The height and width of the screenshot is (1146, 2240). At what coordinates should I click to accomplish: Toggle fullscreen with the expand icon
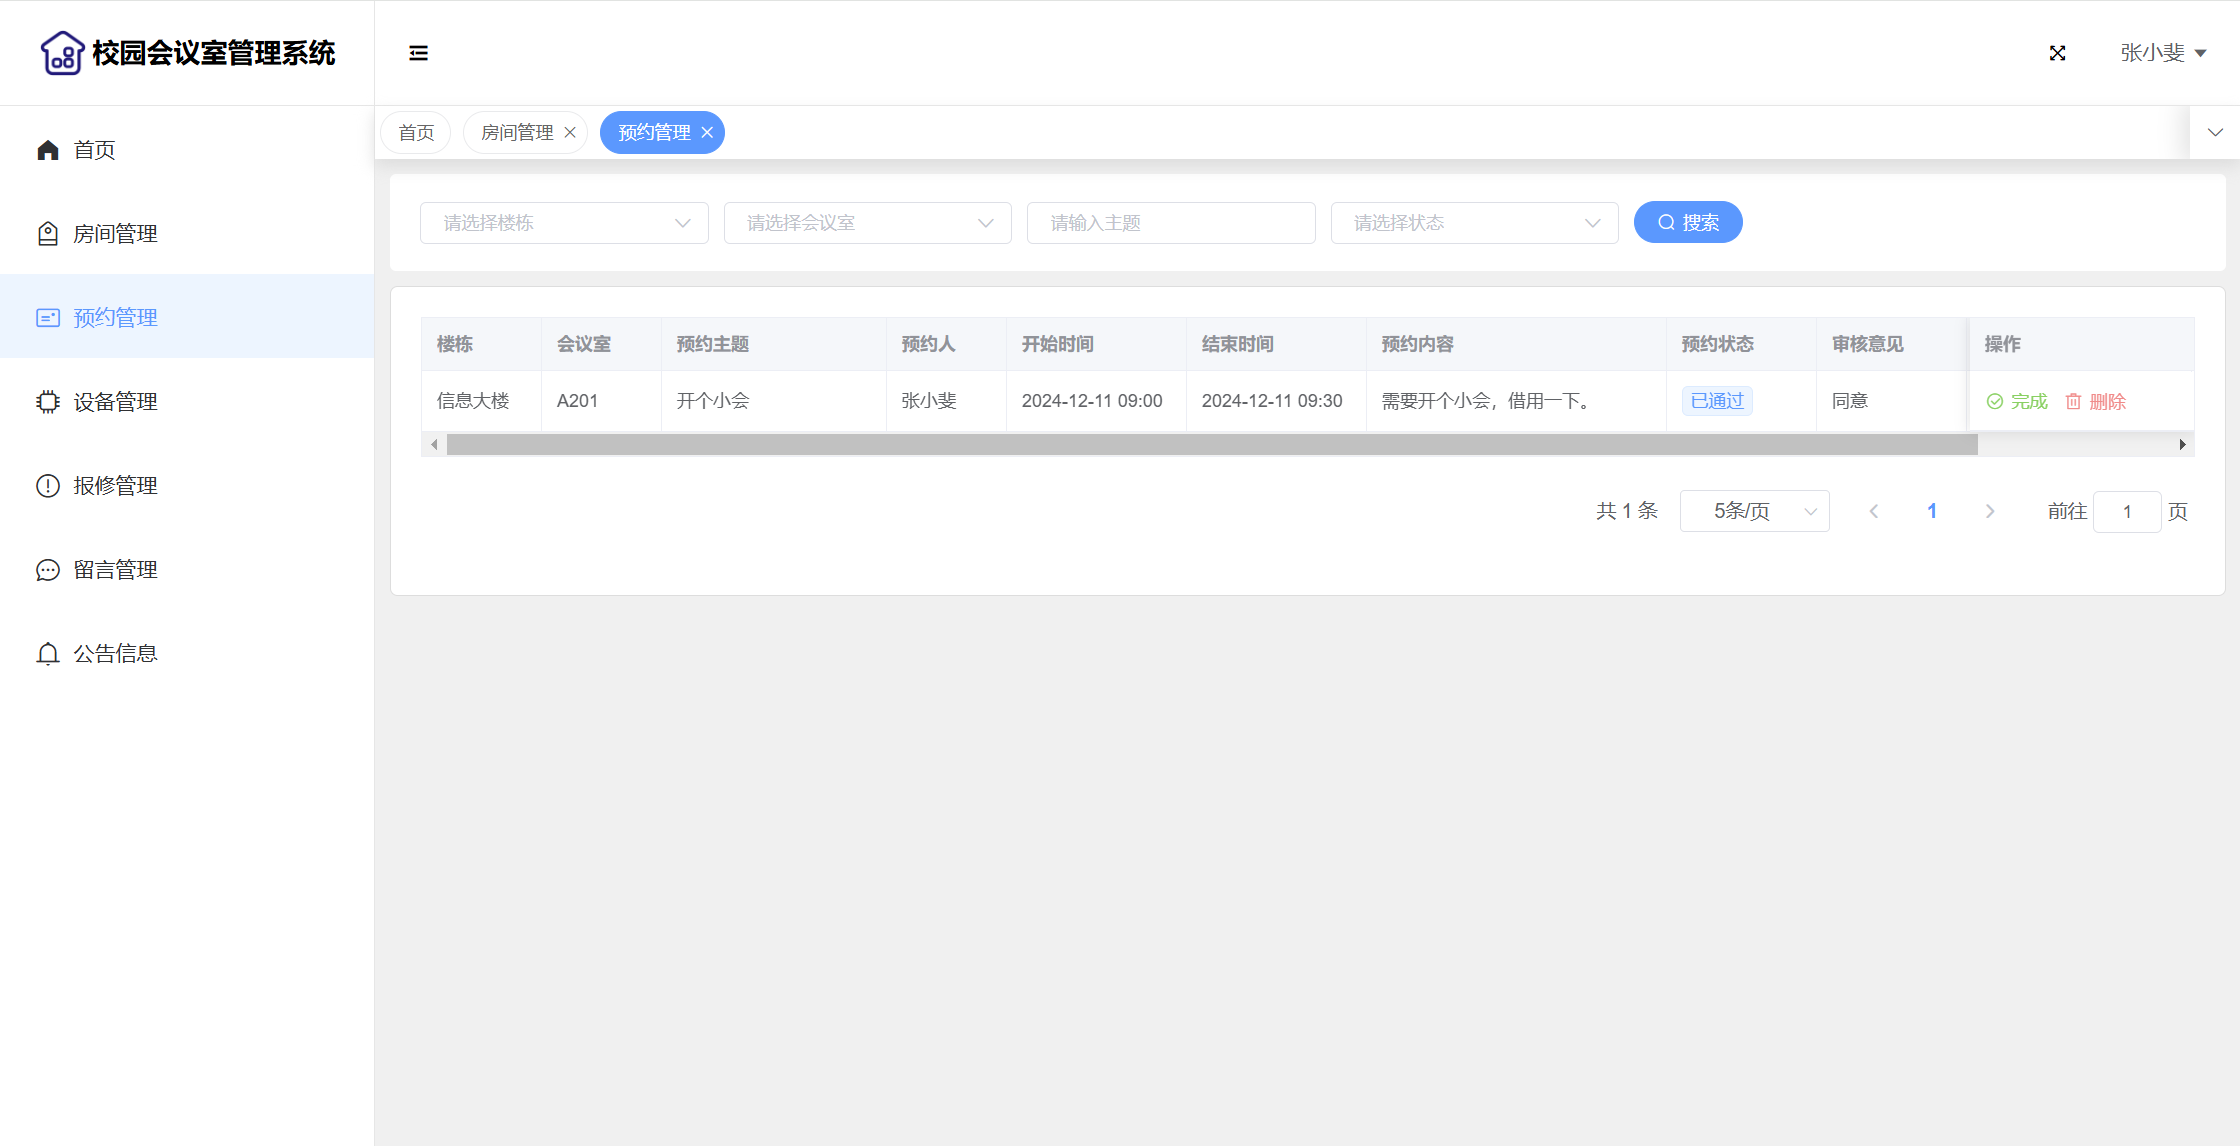coord(2057,53)
